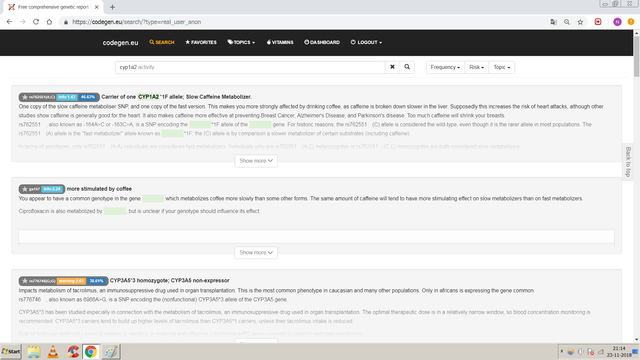The height and width of the screenshot is (360, 640).
Task: Open the Frequency filter dropdown
Action: [x=445, y=67]
